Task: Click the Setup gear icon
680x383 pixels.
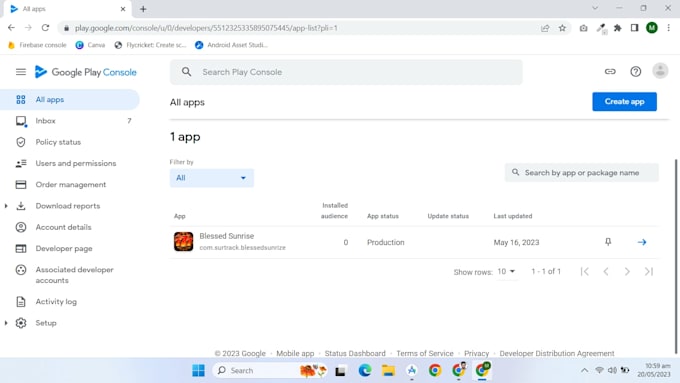Action: [x=21, y=323]
